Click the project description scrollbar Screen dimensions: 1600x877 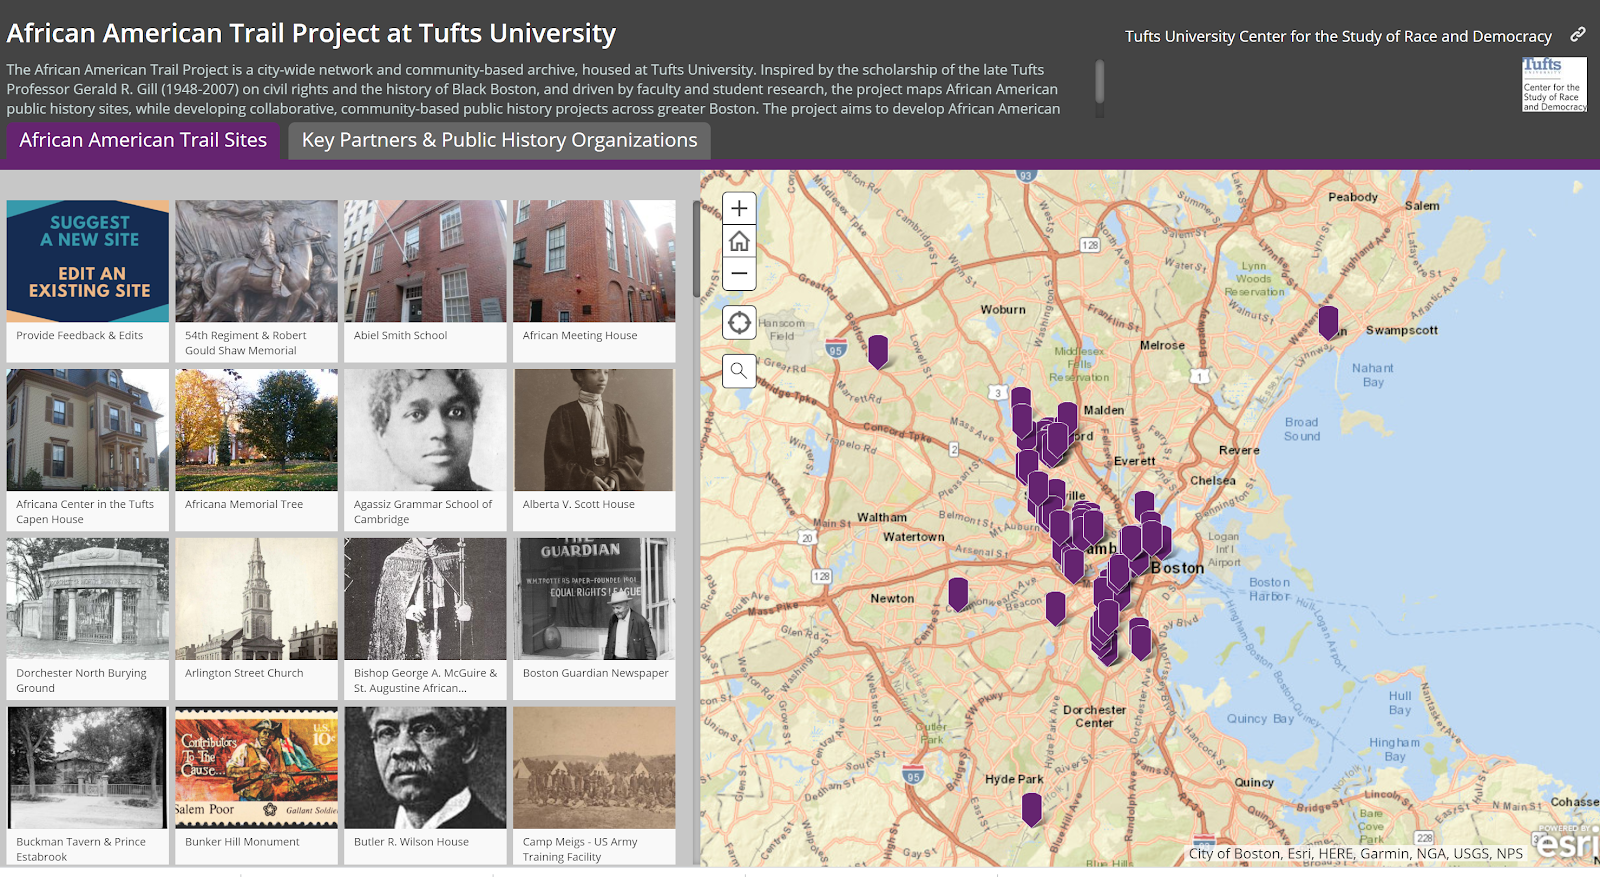click(1100, 81)
